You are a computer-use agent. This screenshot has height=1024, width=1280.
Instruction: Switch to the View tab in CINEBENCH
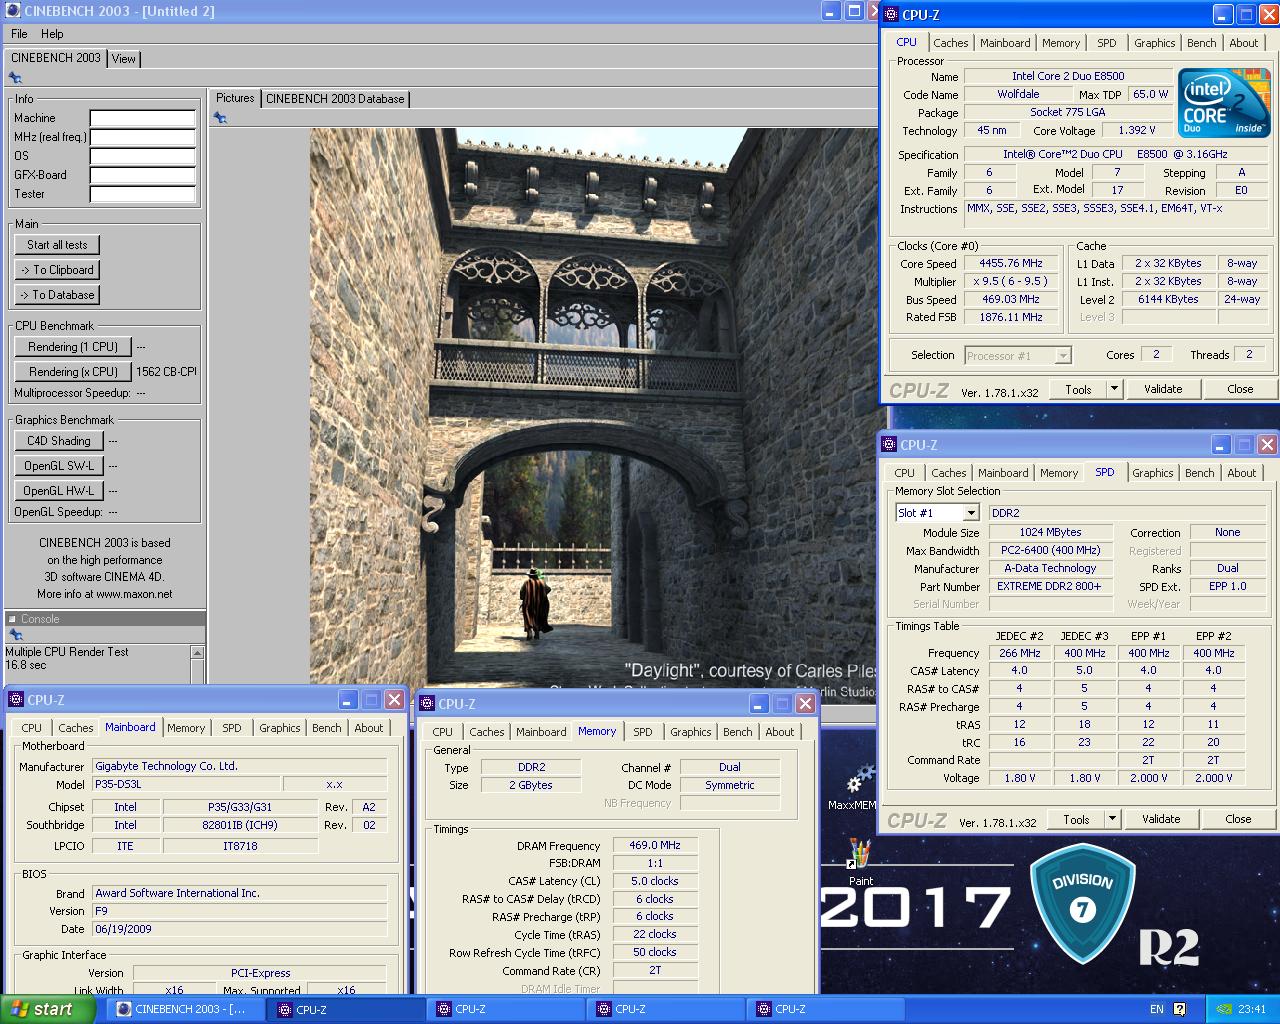tap(124, 59)
